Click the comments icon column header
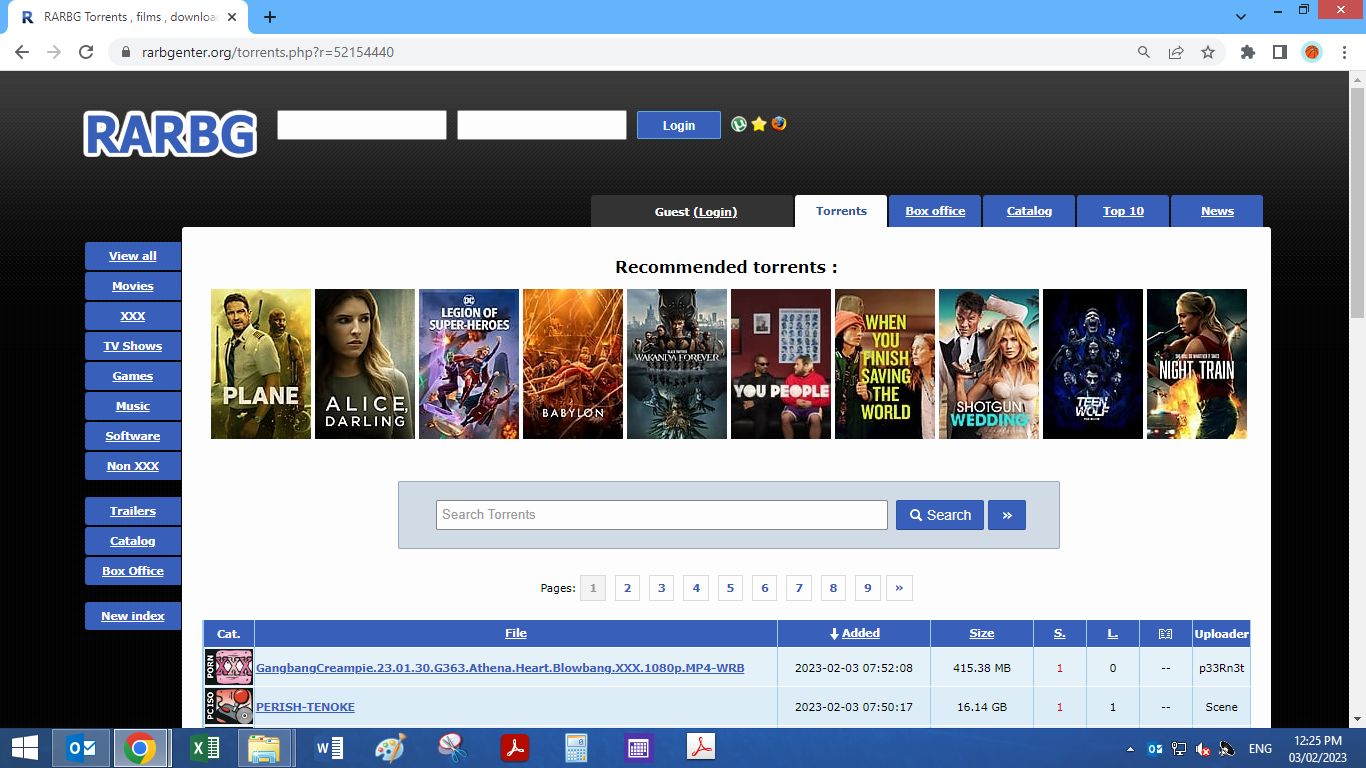This screenshot has height=768, width=1366. pyautogui.click(x=1165, y=633)
